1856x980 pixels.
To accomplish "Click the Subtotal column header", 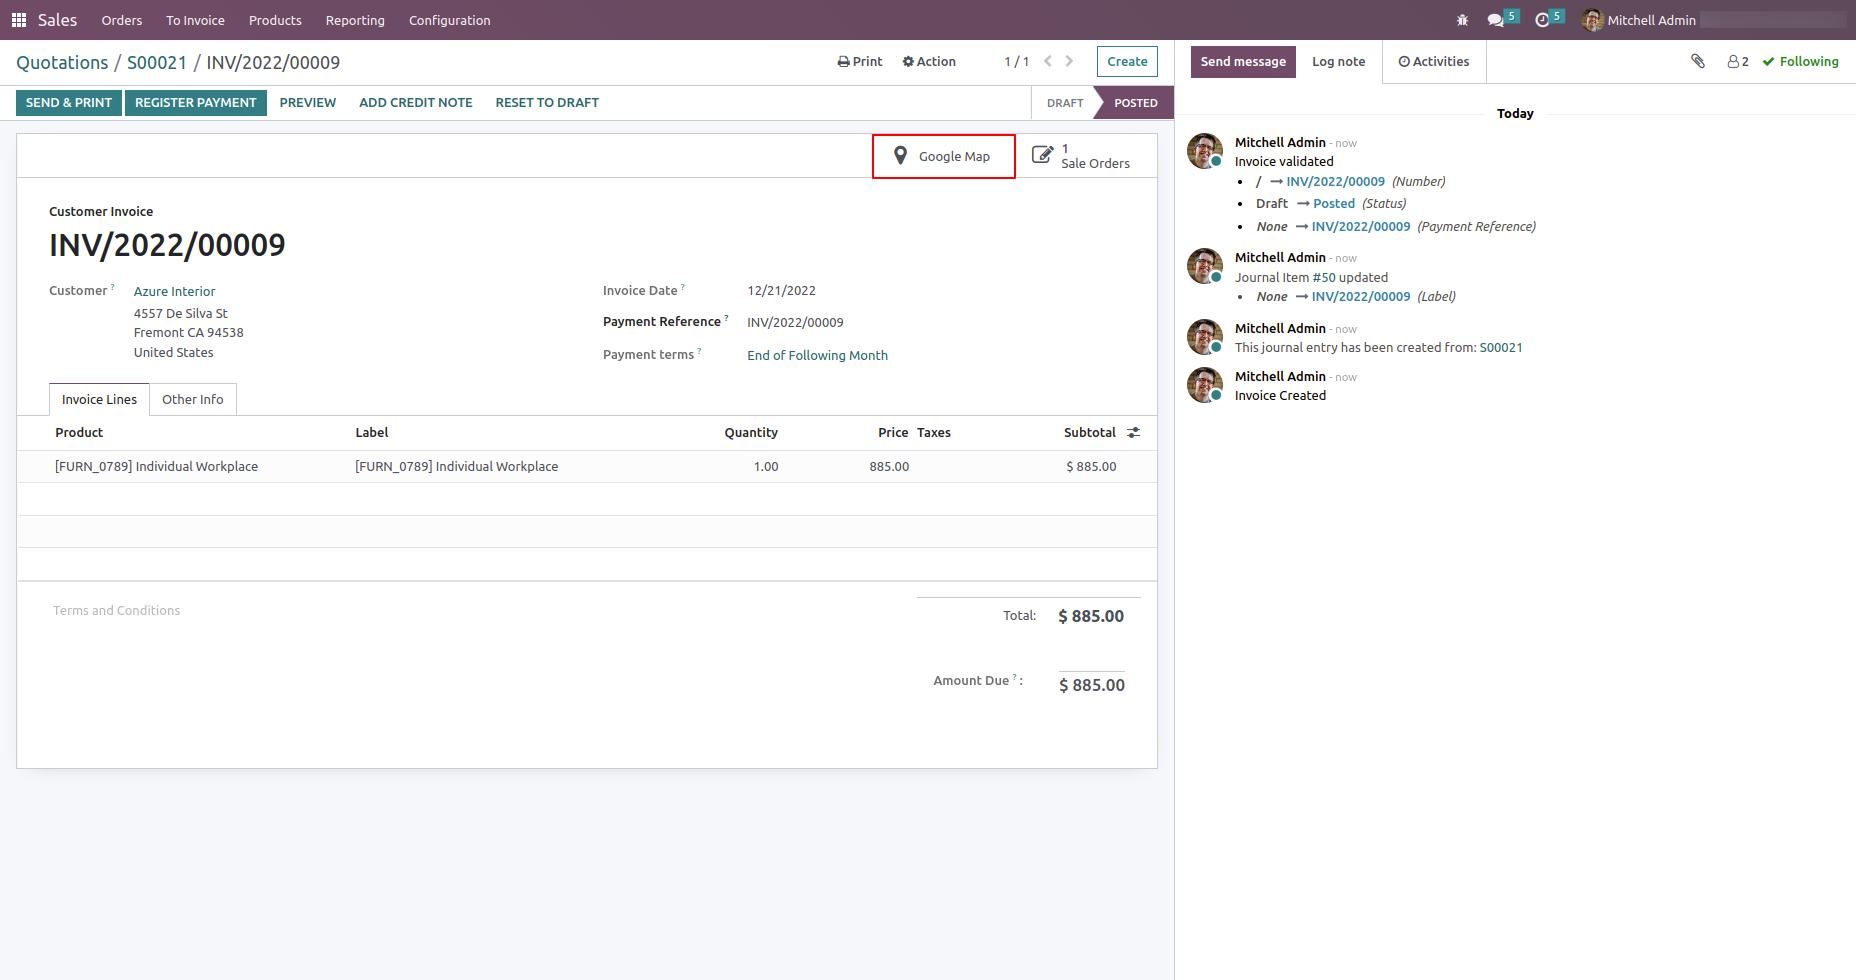I will click(x=1090, y=433).
